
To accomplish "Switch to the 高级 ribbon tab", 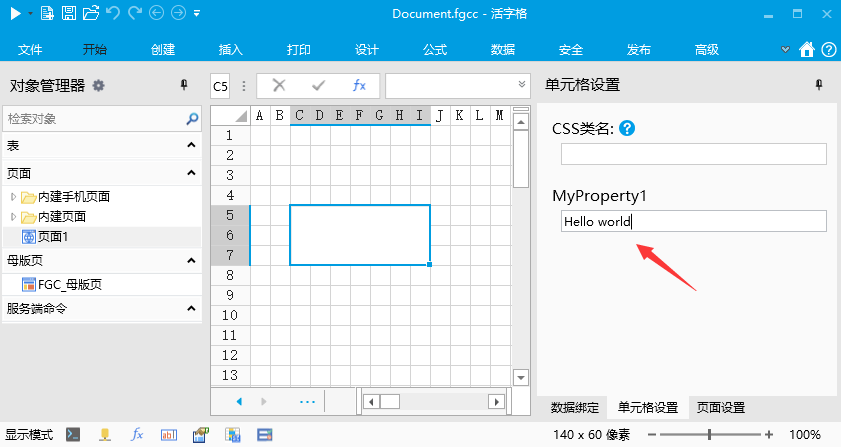I will tap(707, 50).
